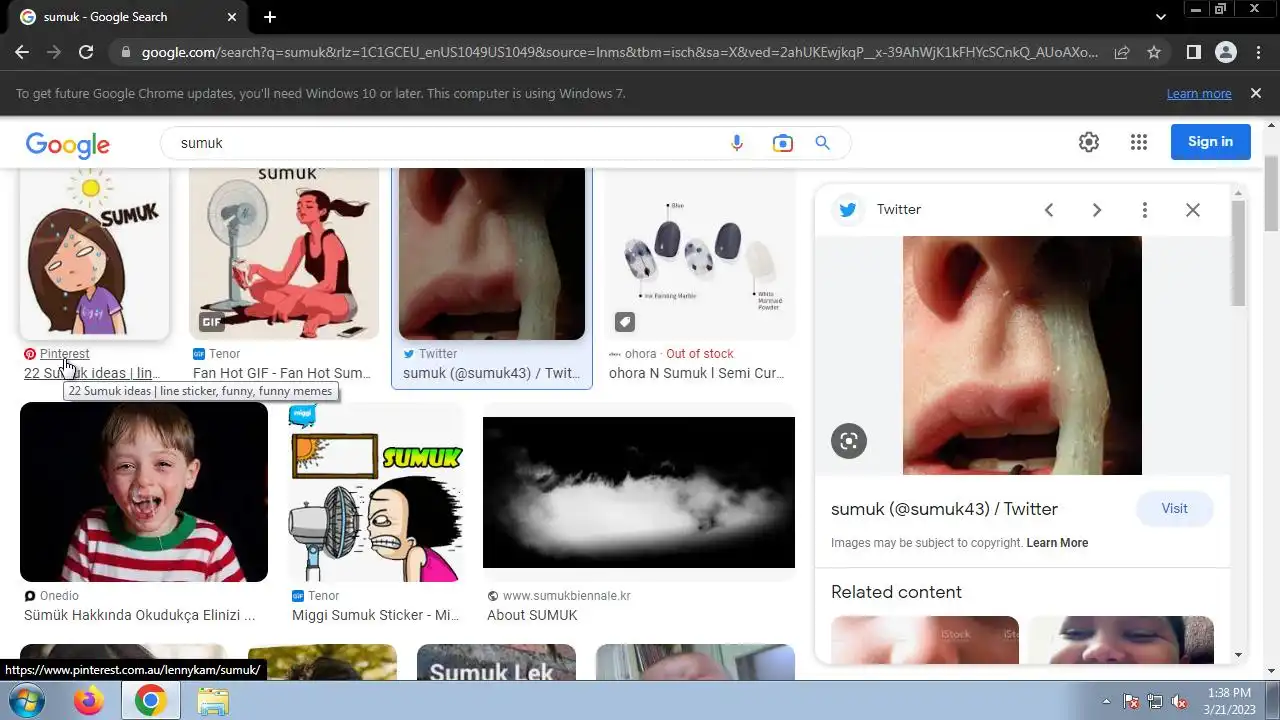Open the Google apps grid
This screenshot has height=720, width=1280.
point(1139,142)
